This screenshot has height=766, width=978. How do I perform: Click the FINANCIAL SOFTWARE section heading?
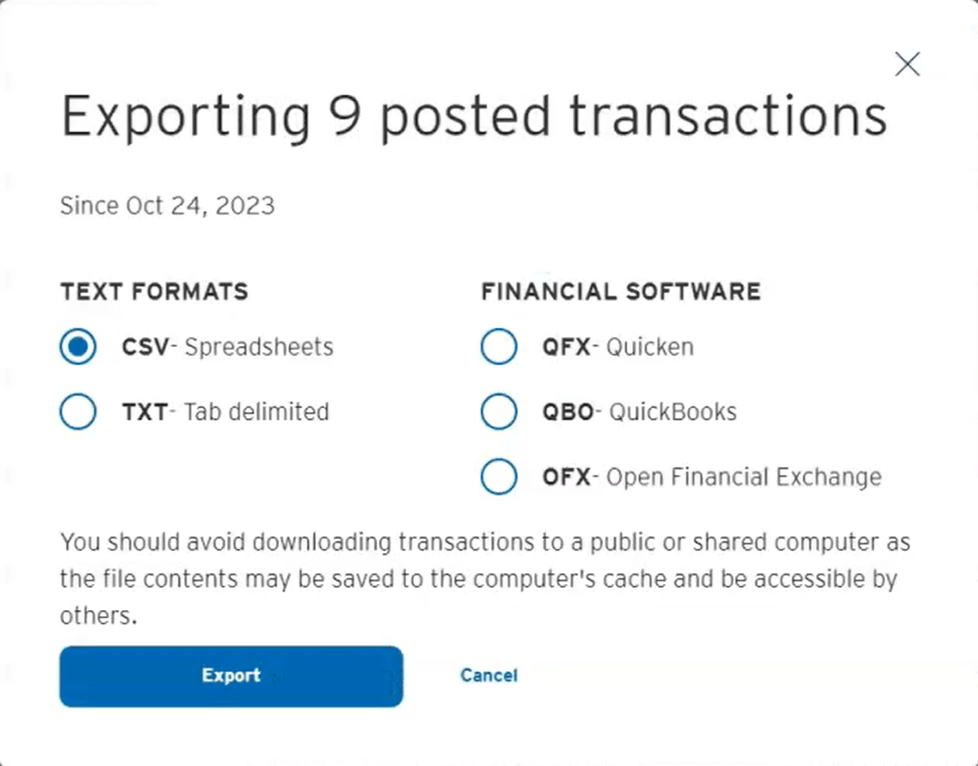(621, 292)
